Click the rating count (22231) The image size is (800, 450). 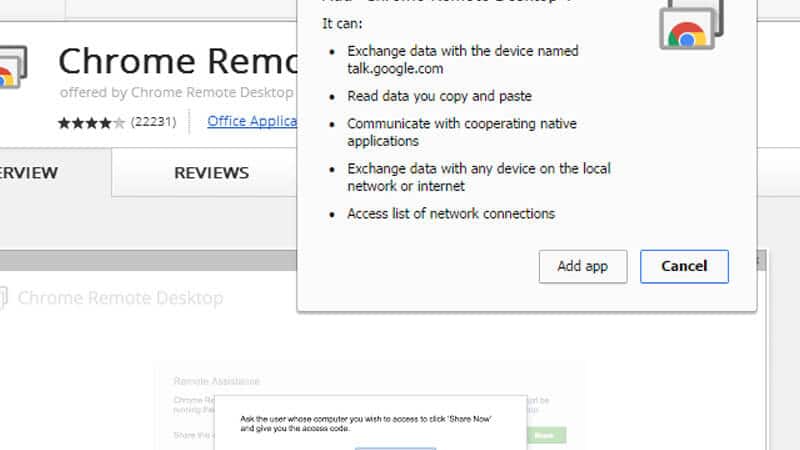(153, 122)
